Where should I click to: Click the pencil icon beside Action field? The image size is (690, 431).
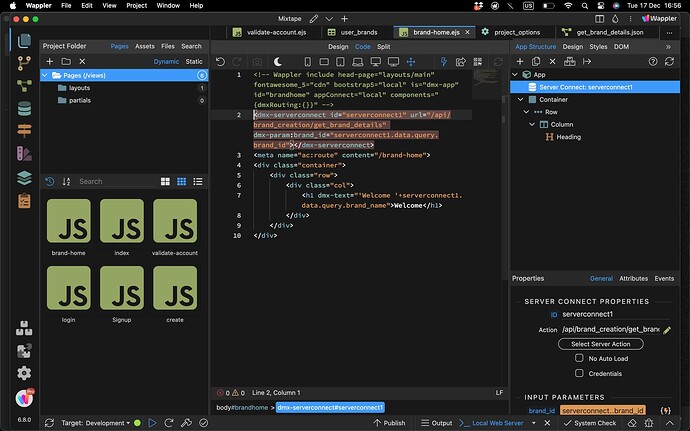667,330
